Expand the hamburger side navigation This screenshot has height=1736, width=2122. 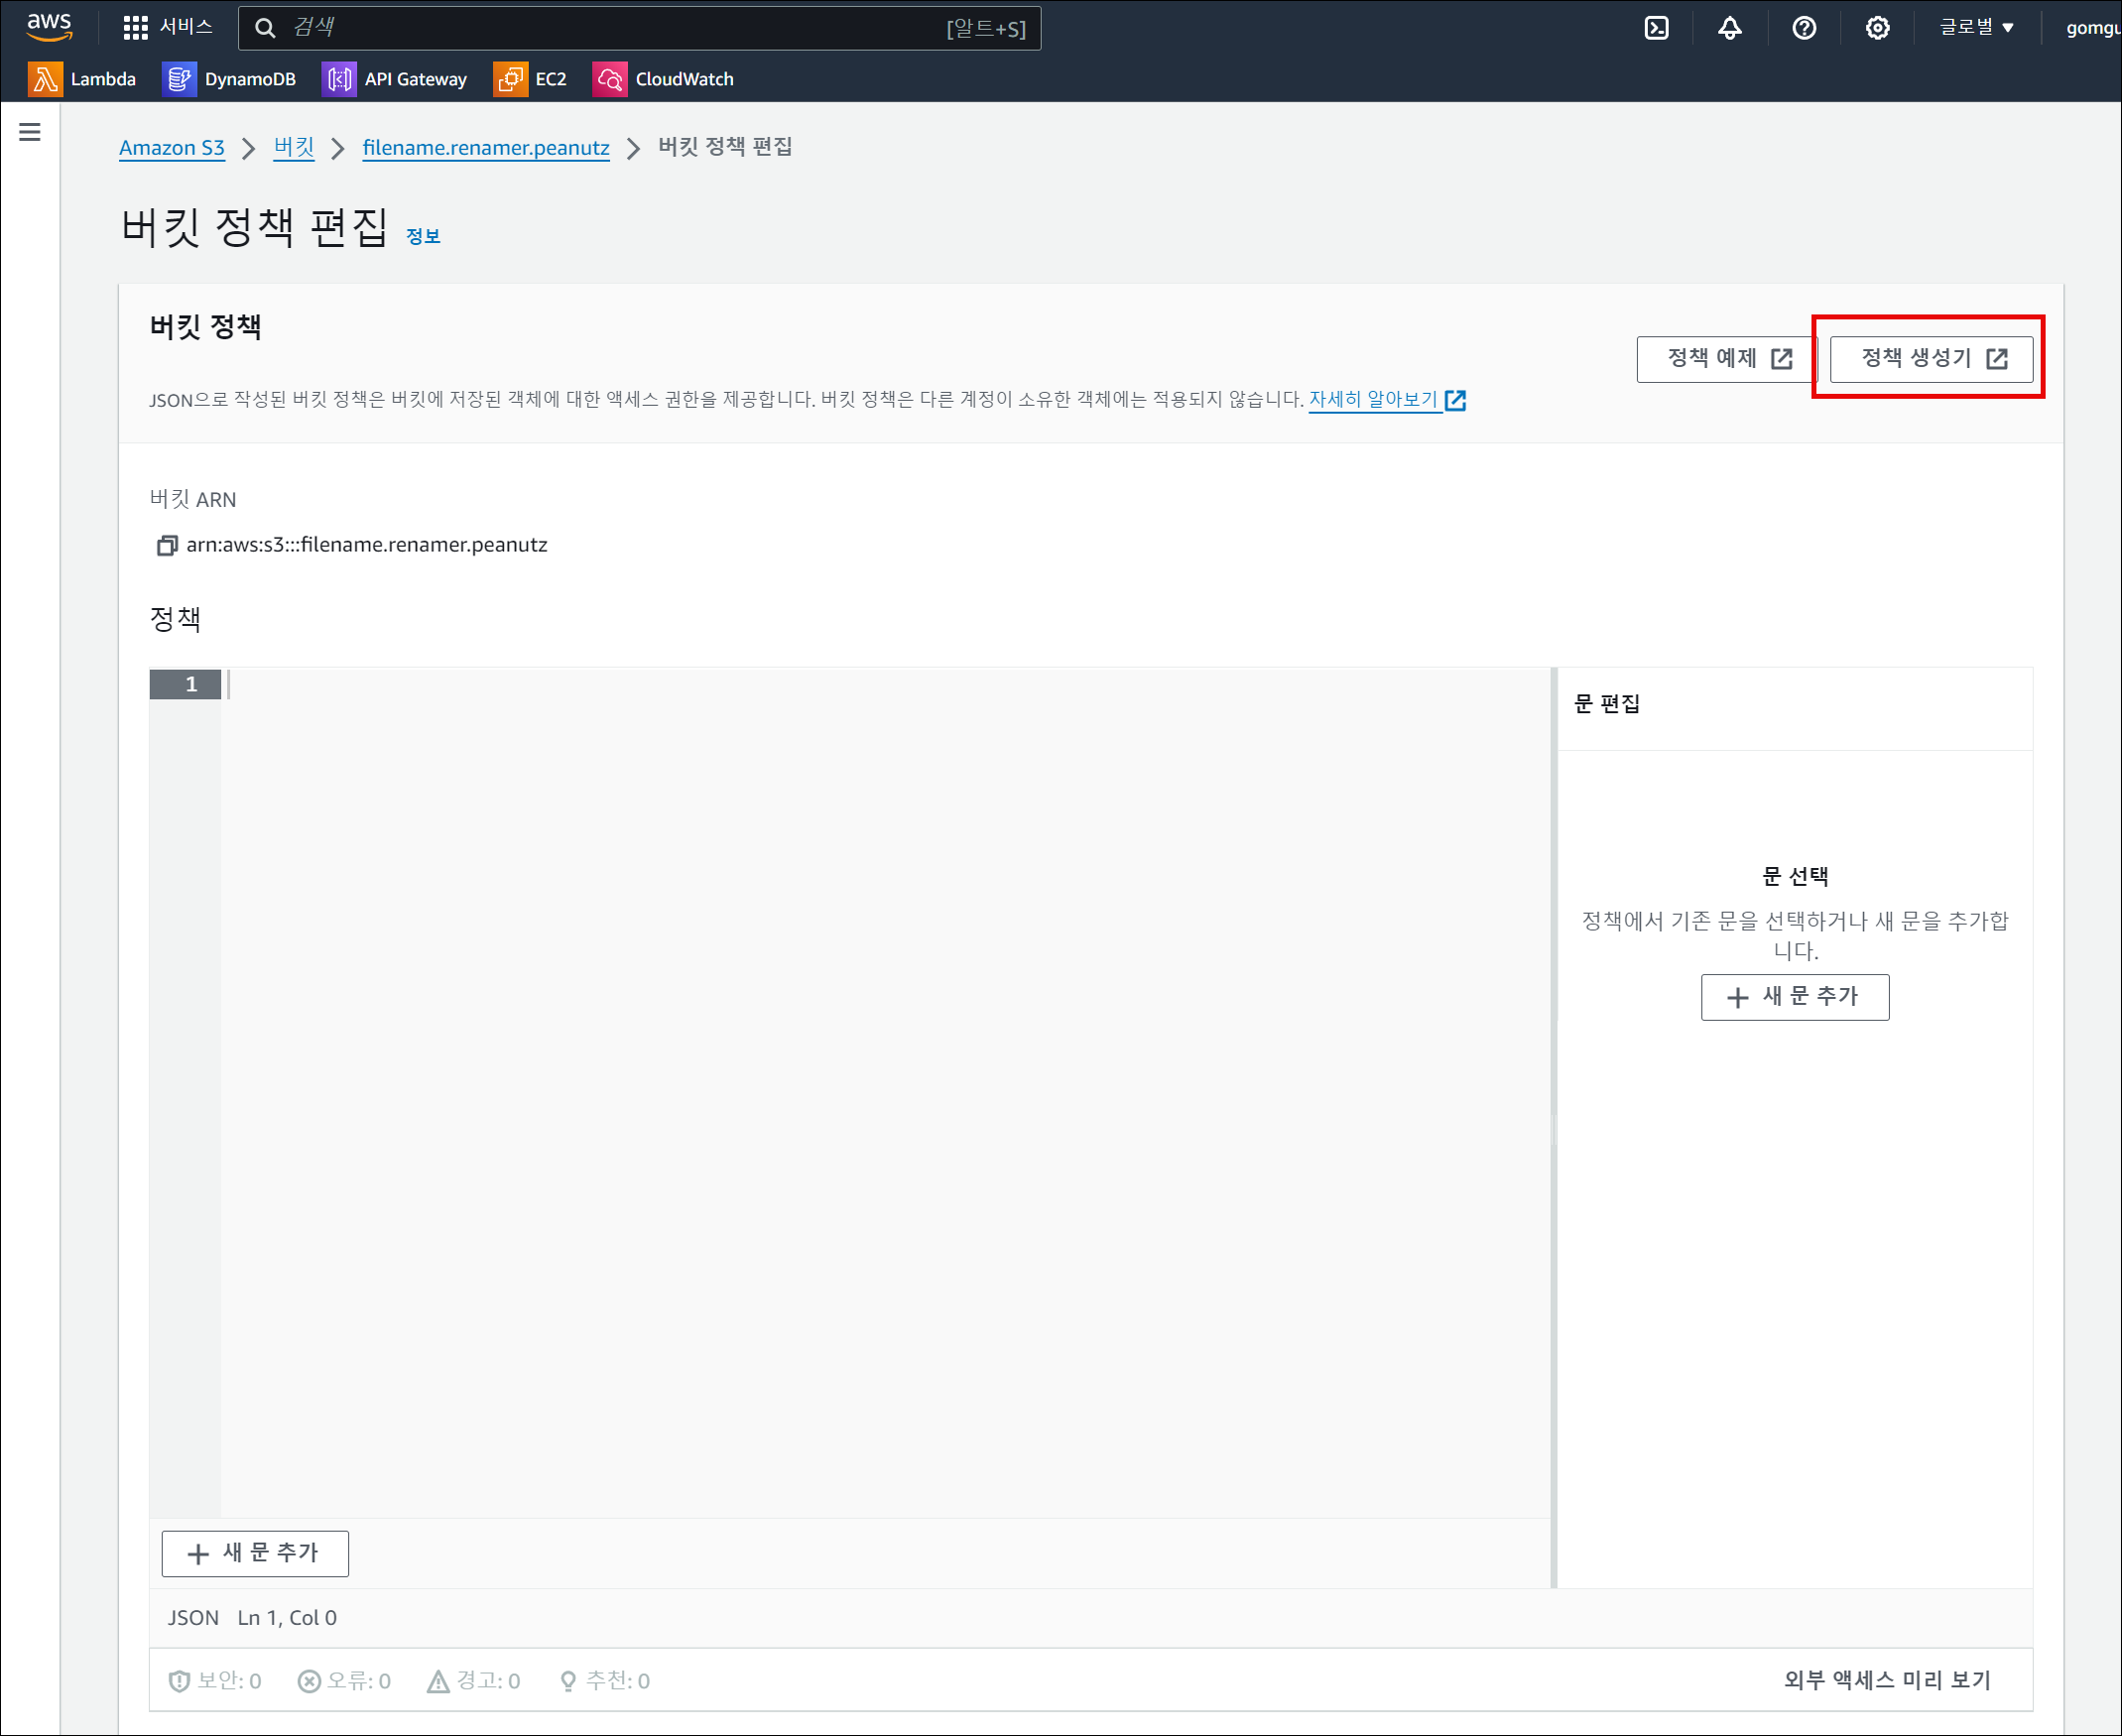30,132
